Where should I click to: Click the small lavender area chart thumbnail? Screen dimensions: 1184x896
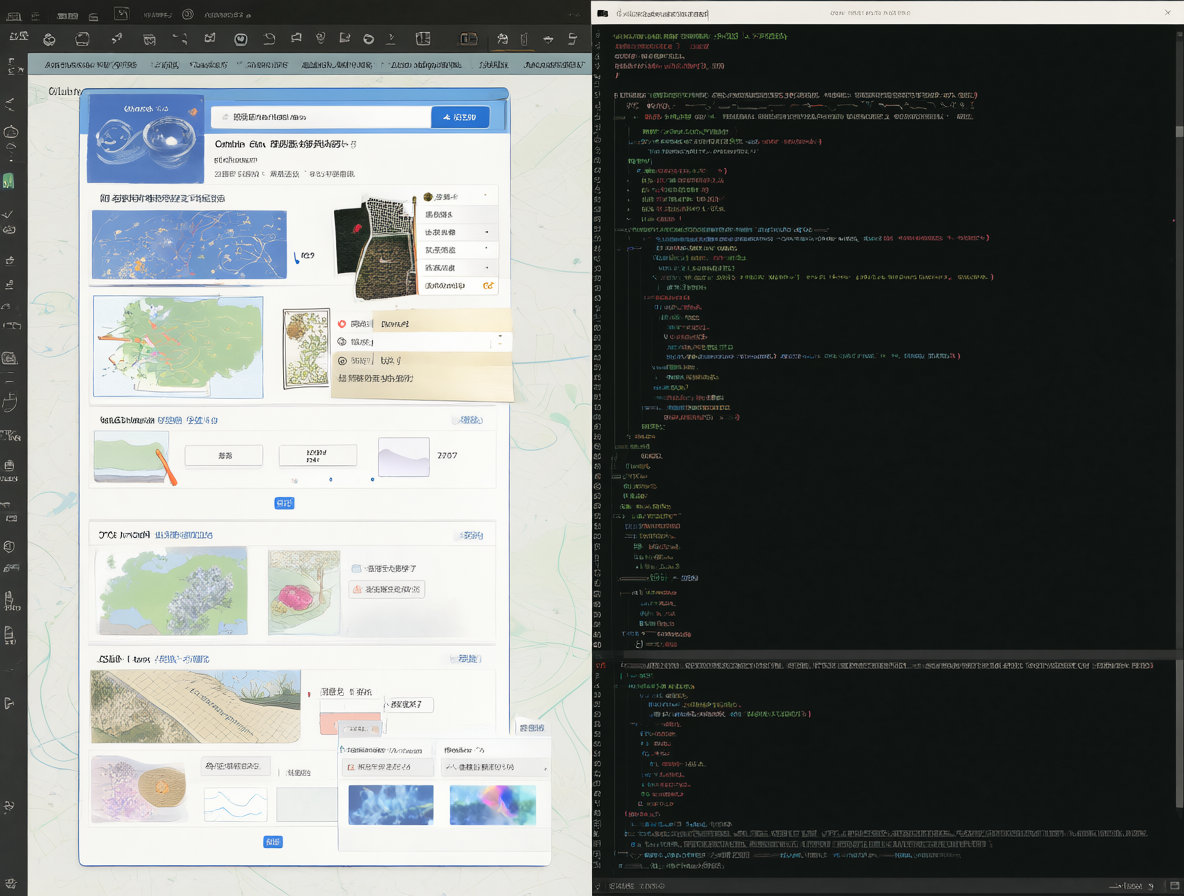pos(404,457)
